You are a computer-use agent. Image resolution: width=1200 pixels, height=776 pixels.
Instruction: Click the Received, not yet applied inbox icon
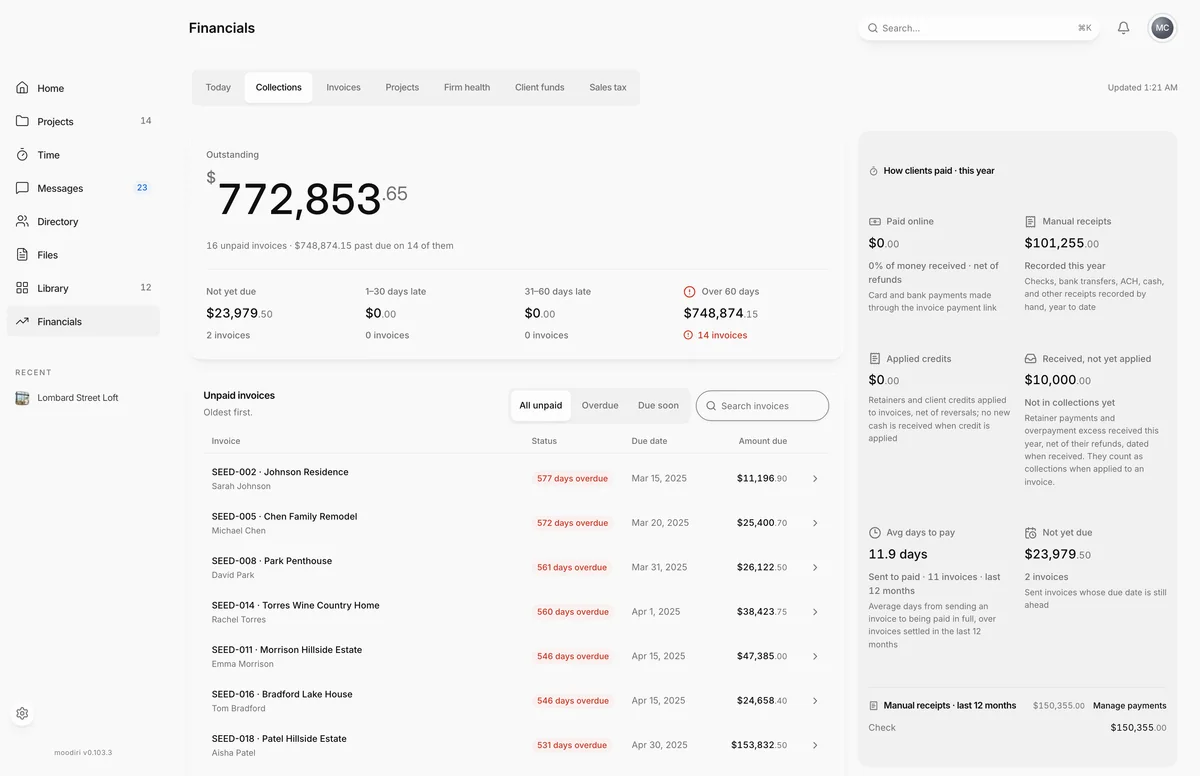click(x=1030, y=358)
